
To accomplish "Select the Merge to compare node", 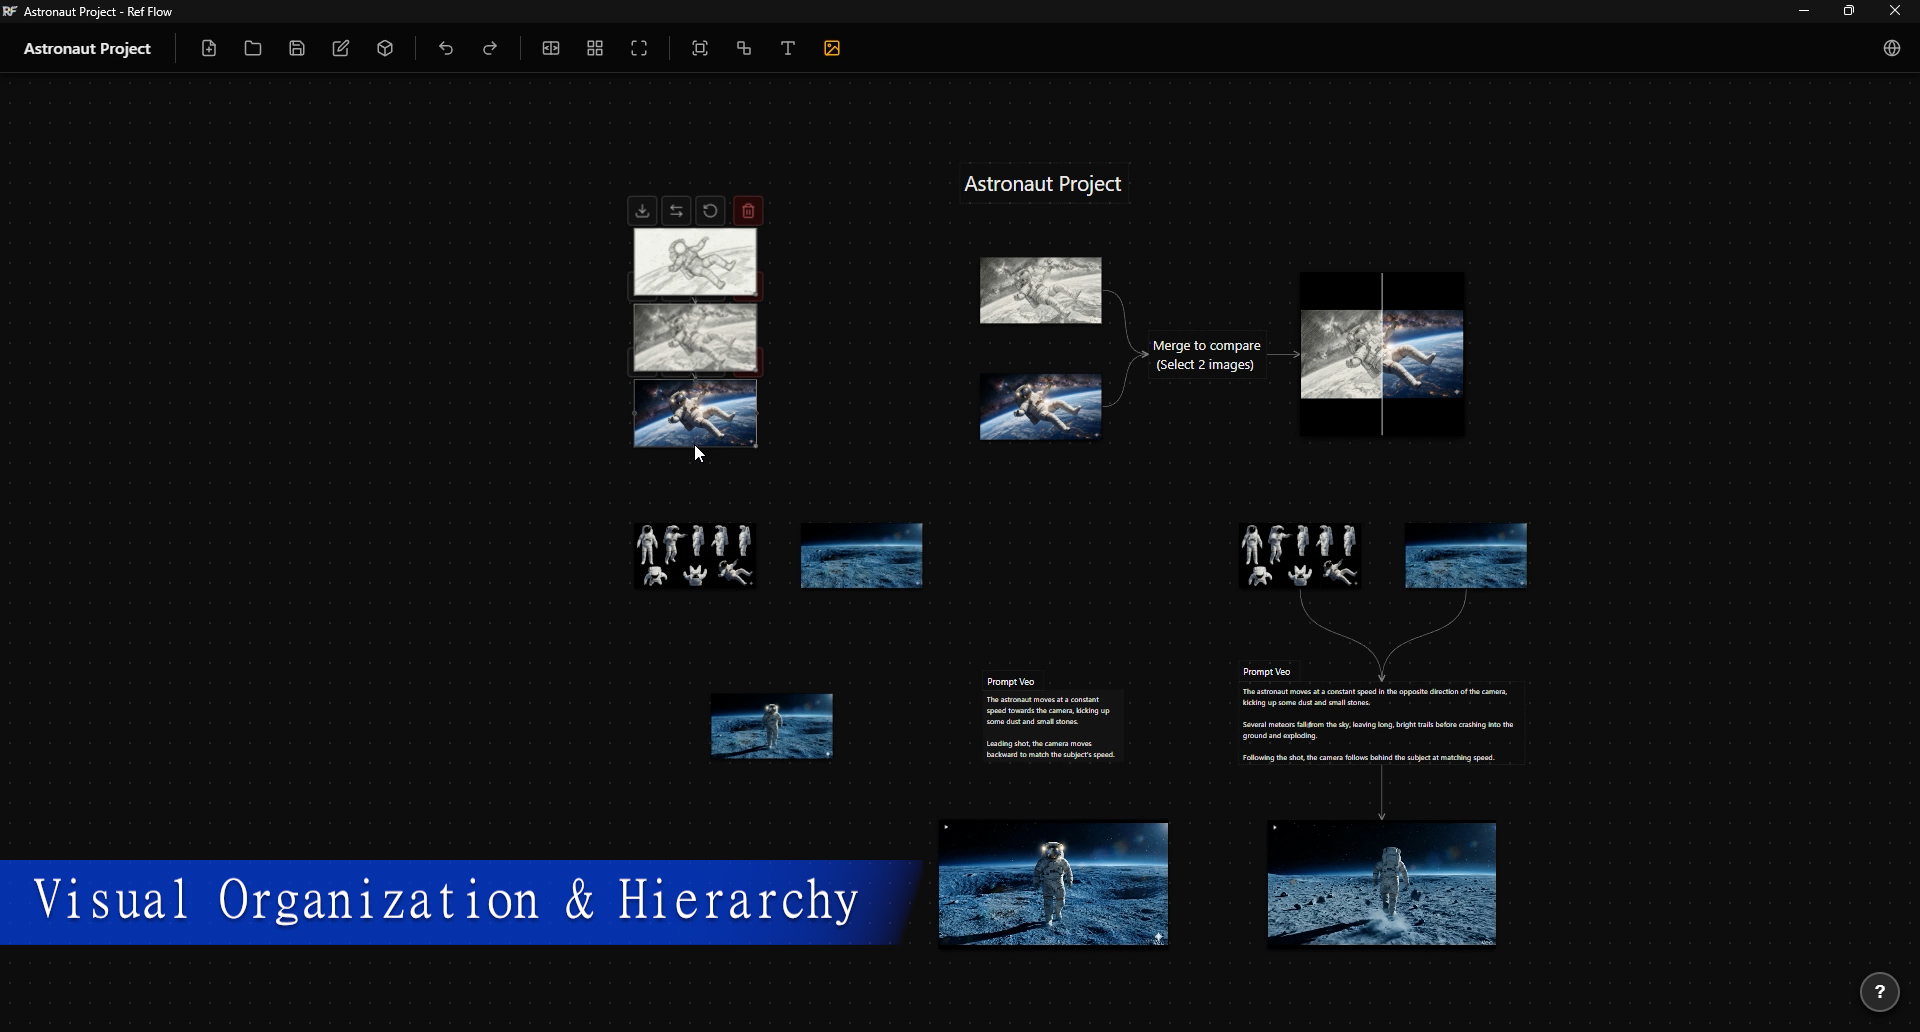I will 1206,355.
